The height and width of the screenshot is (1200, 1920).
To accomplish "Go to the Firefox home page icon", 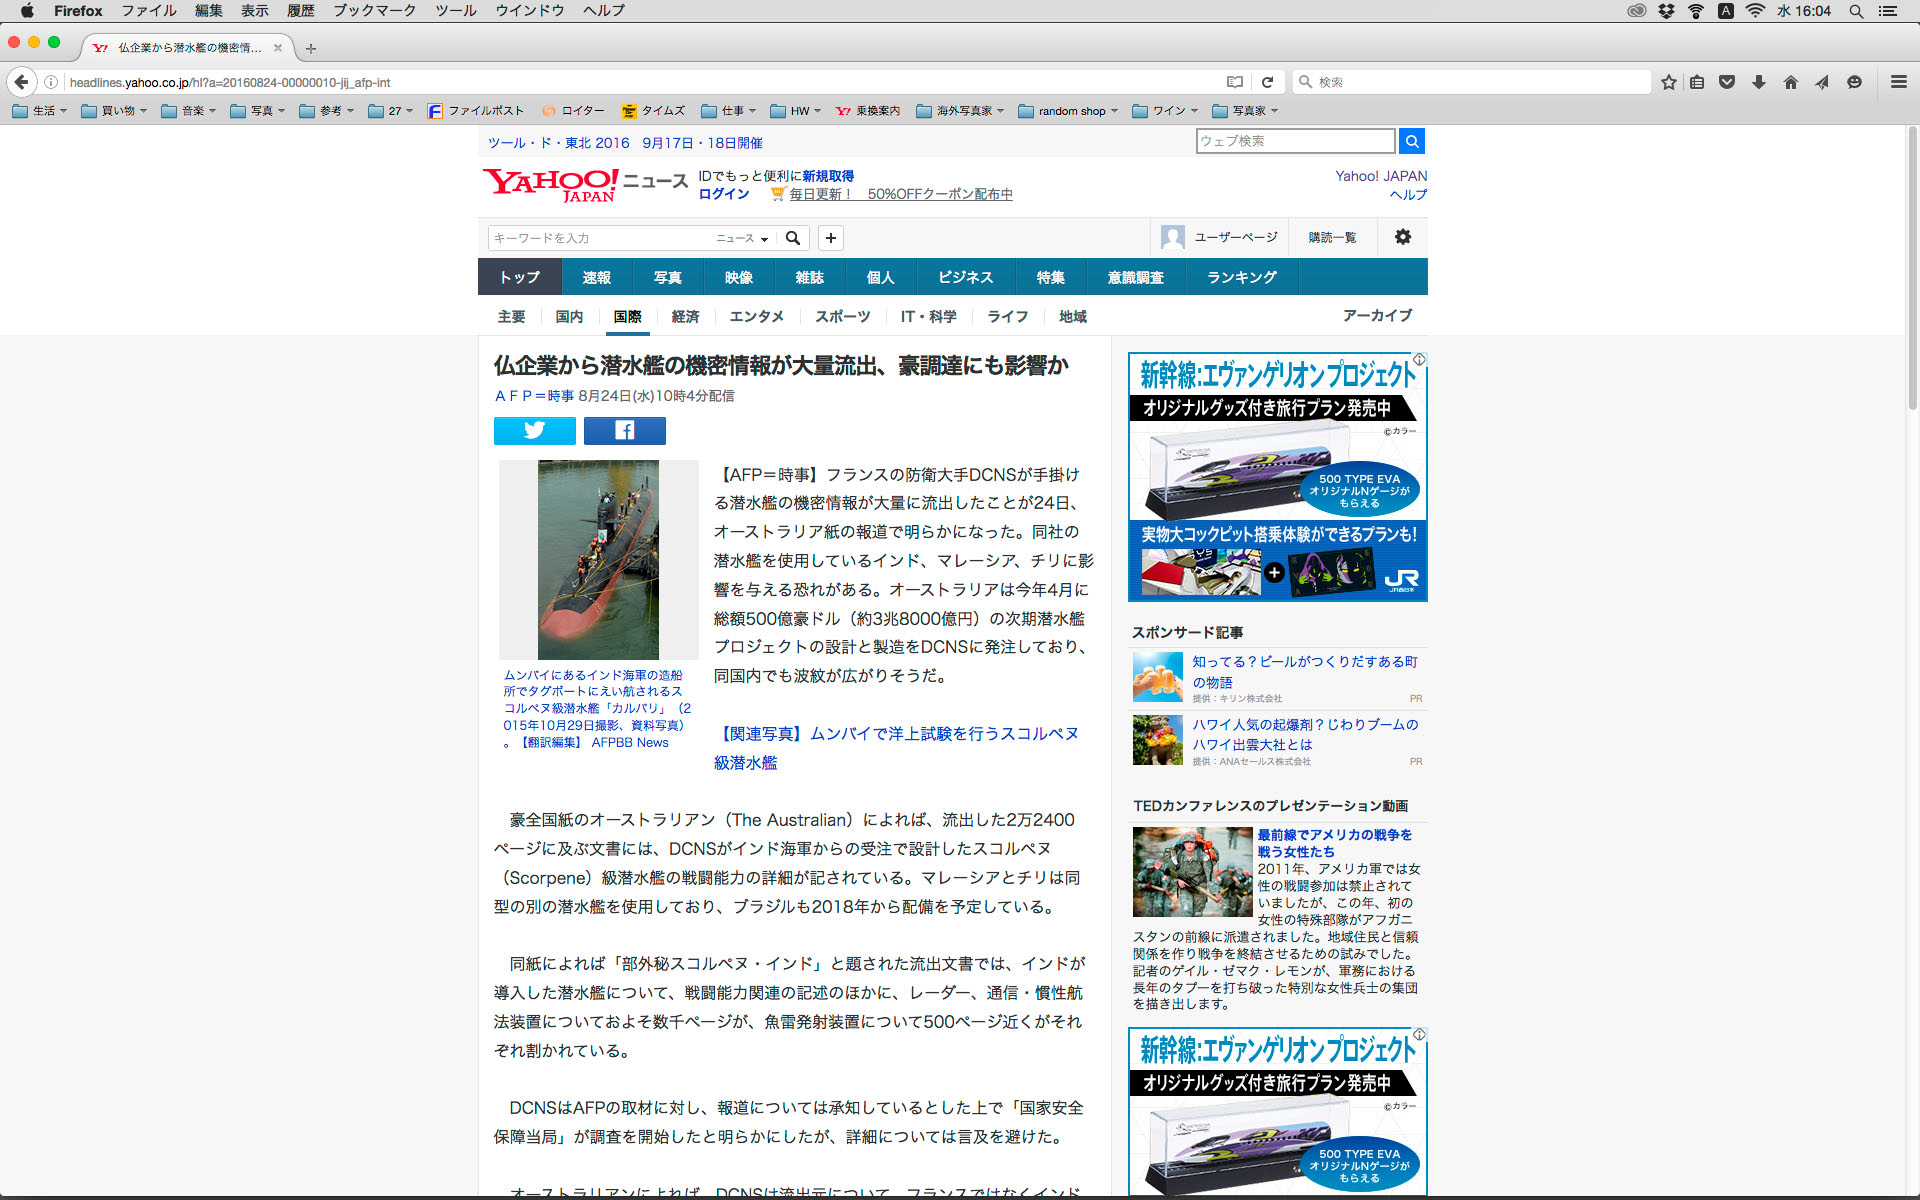I will coord(1790,82).
